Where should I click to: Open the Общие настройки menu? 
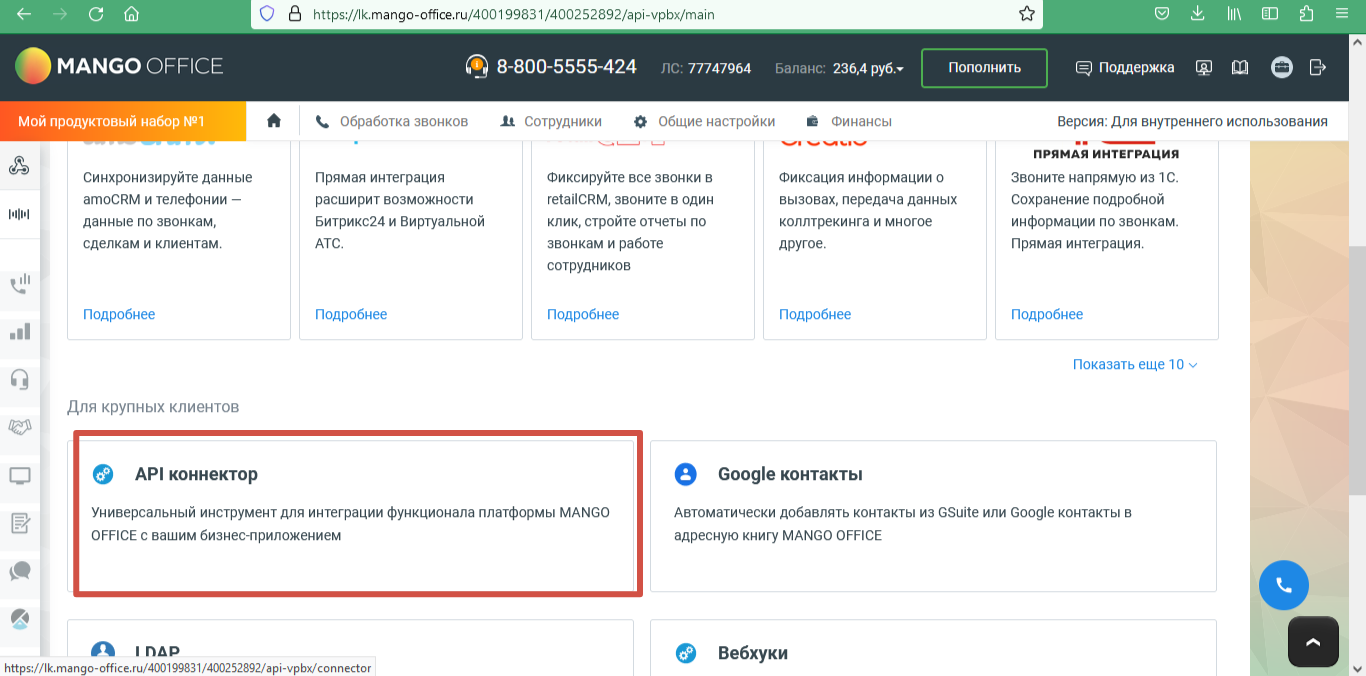tap(705, 121)
